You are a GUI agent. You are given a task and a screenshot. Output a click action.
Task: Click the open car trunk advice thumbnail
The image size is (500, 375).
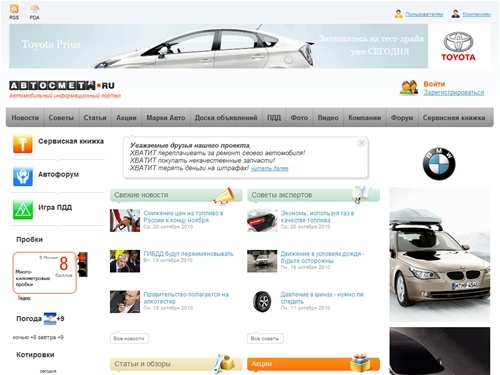262,220
